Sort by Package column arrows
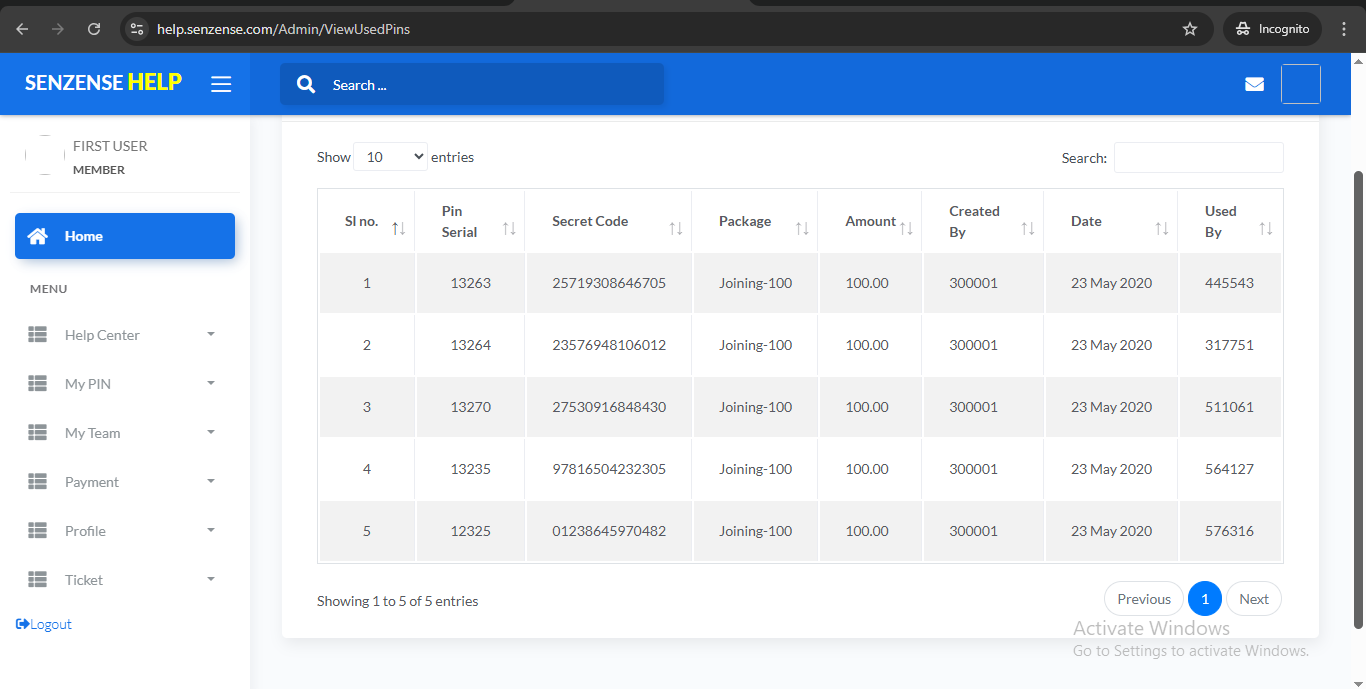 coord(802,228)
